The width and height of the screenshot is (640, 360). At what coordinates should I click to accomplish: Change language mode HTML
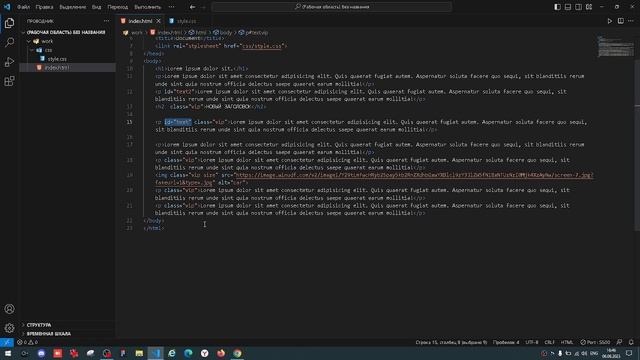(567, 342)
